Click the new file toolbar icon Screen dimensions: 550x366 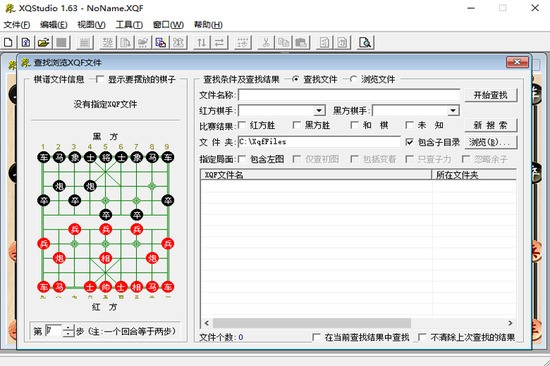[x=8, y=42]
